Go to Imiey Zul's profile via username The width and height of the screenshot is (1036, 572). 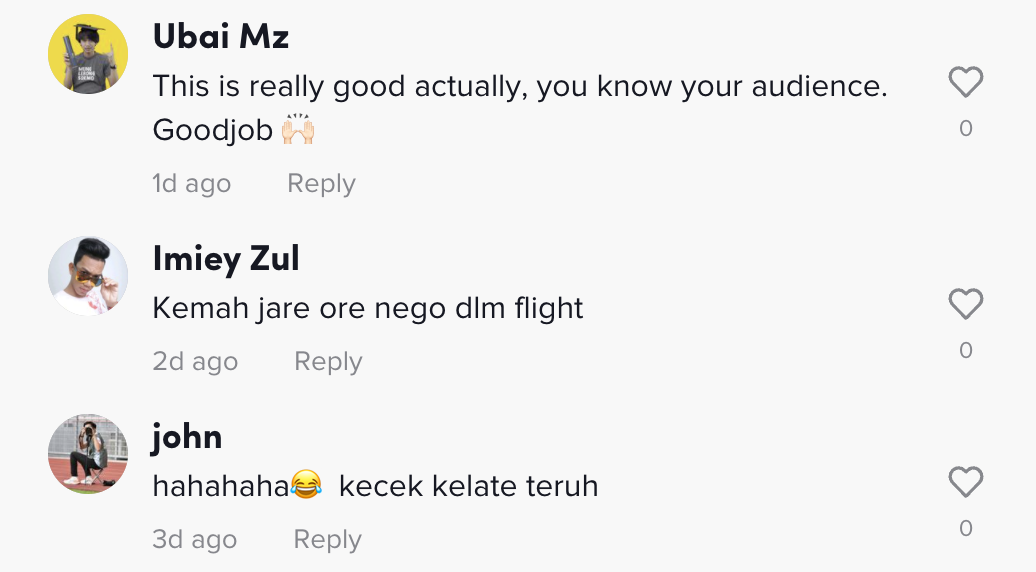[x=226, y=259]
